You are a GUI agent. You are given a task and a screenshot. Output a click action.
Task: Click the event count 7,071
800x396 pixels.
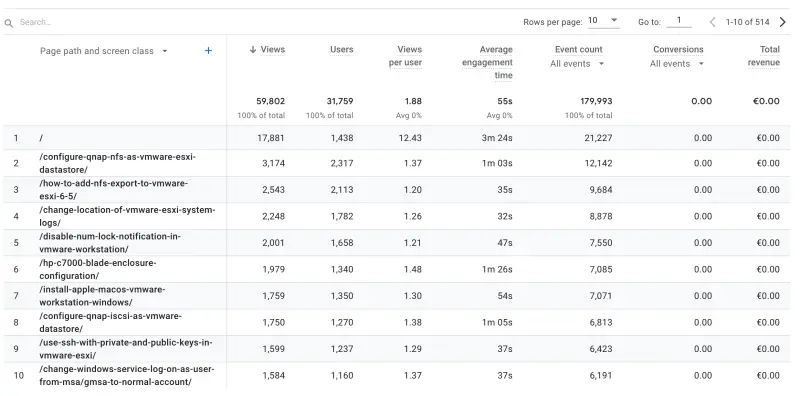[x=601, y=296]
